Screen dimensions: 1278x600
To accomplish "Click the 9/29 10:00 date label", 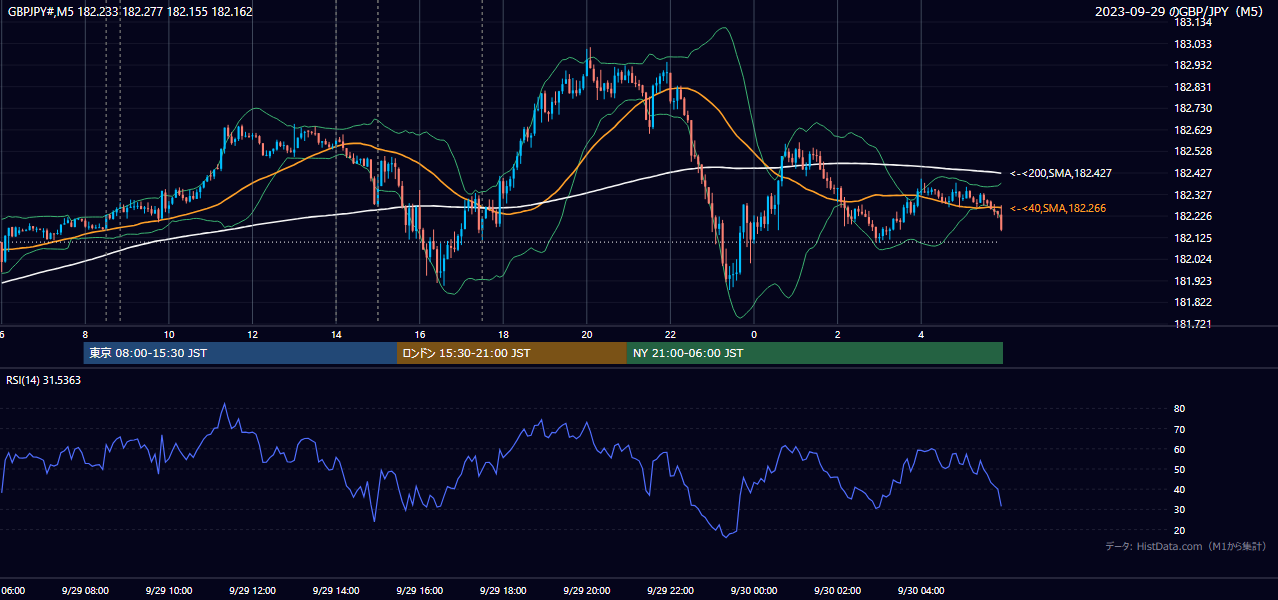I will [x=168, y=591].
